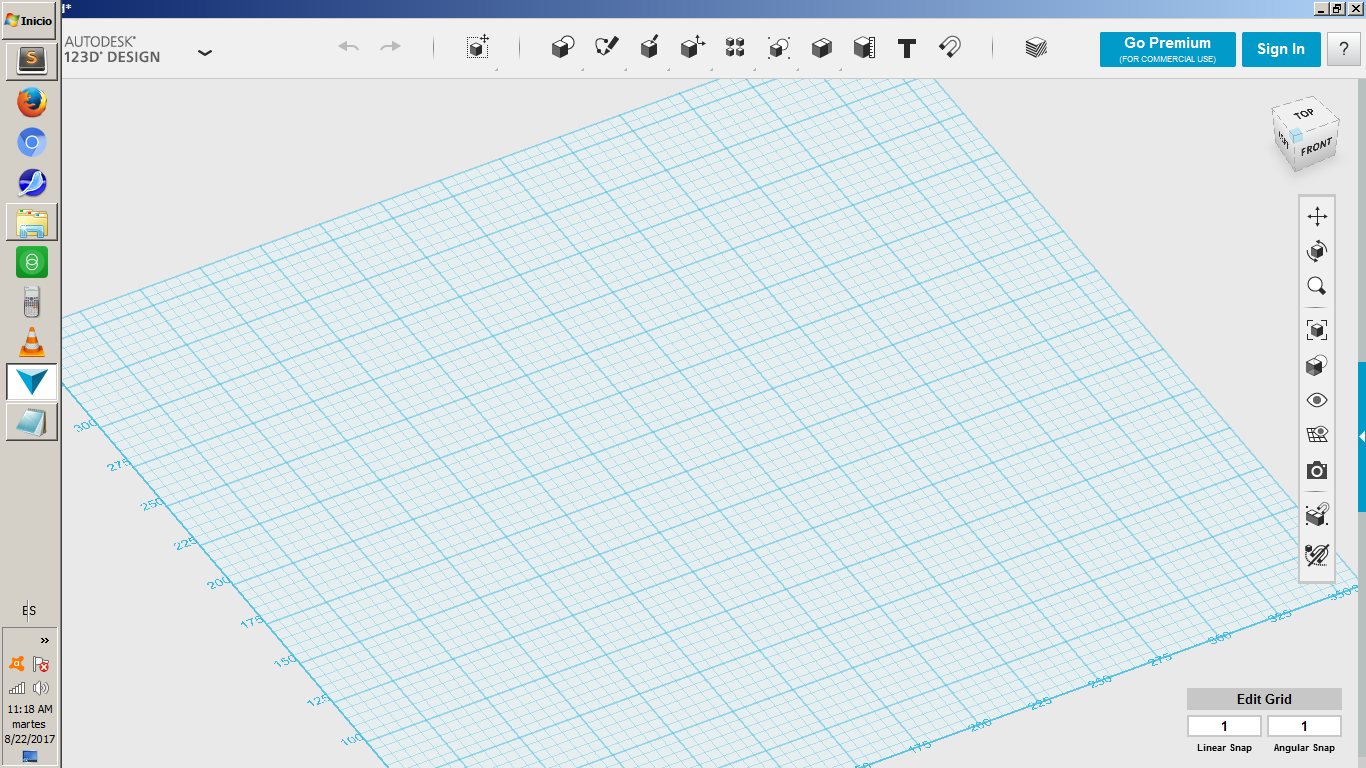Open the Sketch tool

(606, 47)
